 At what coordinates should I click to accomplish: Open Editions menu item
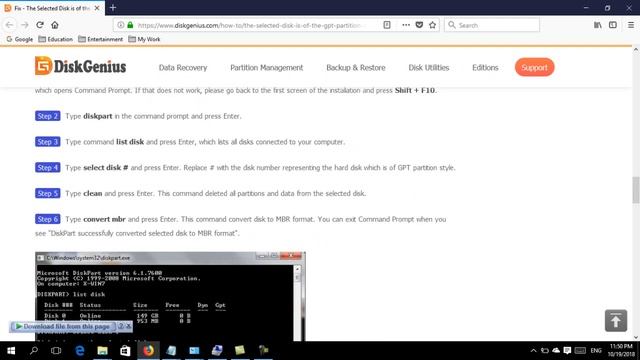(x=485, y=68)
